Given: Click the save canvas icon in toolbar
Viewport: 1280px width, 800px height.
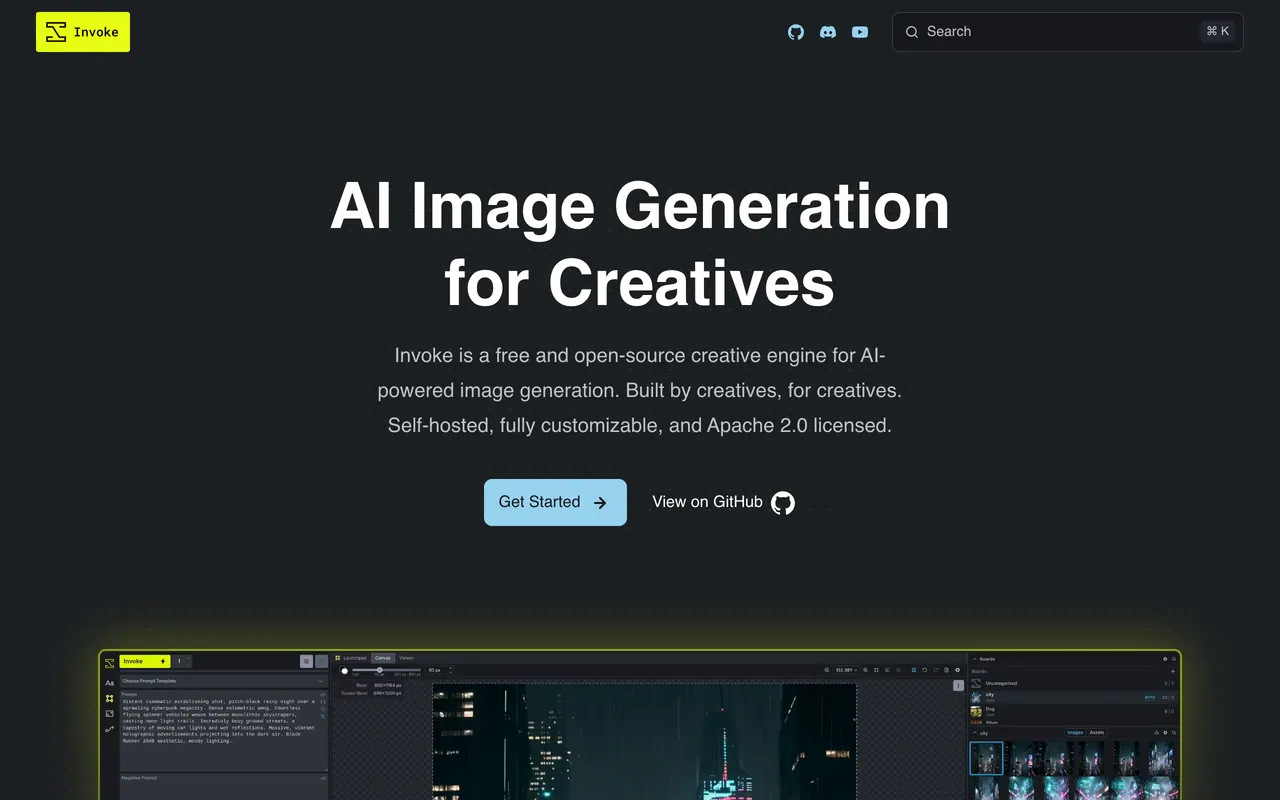Looking at the screenshot, I should click(947, 670).
